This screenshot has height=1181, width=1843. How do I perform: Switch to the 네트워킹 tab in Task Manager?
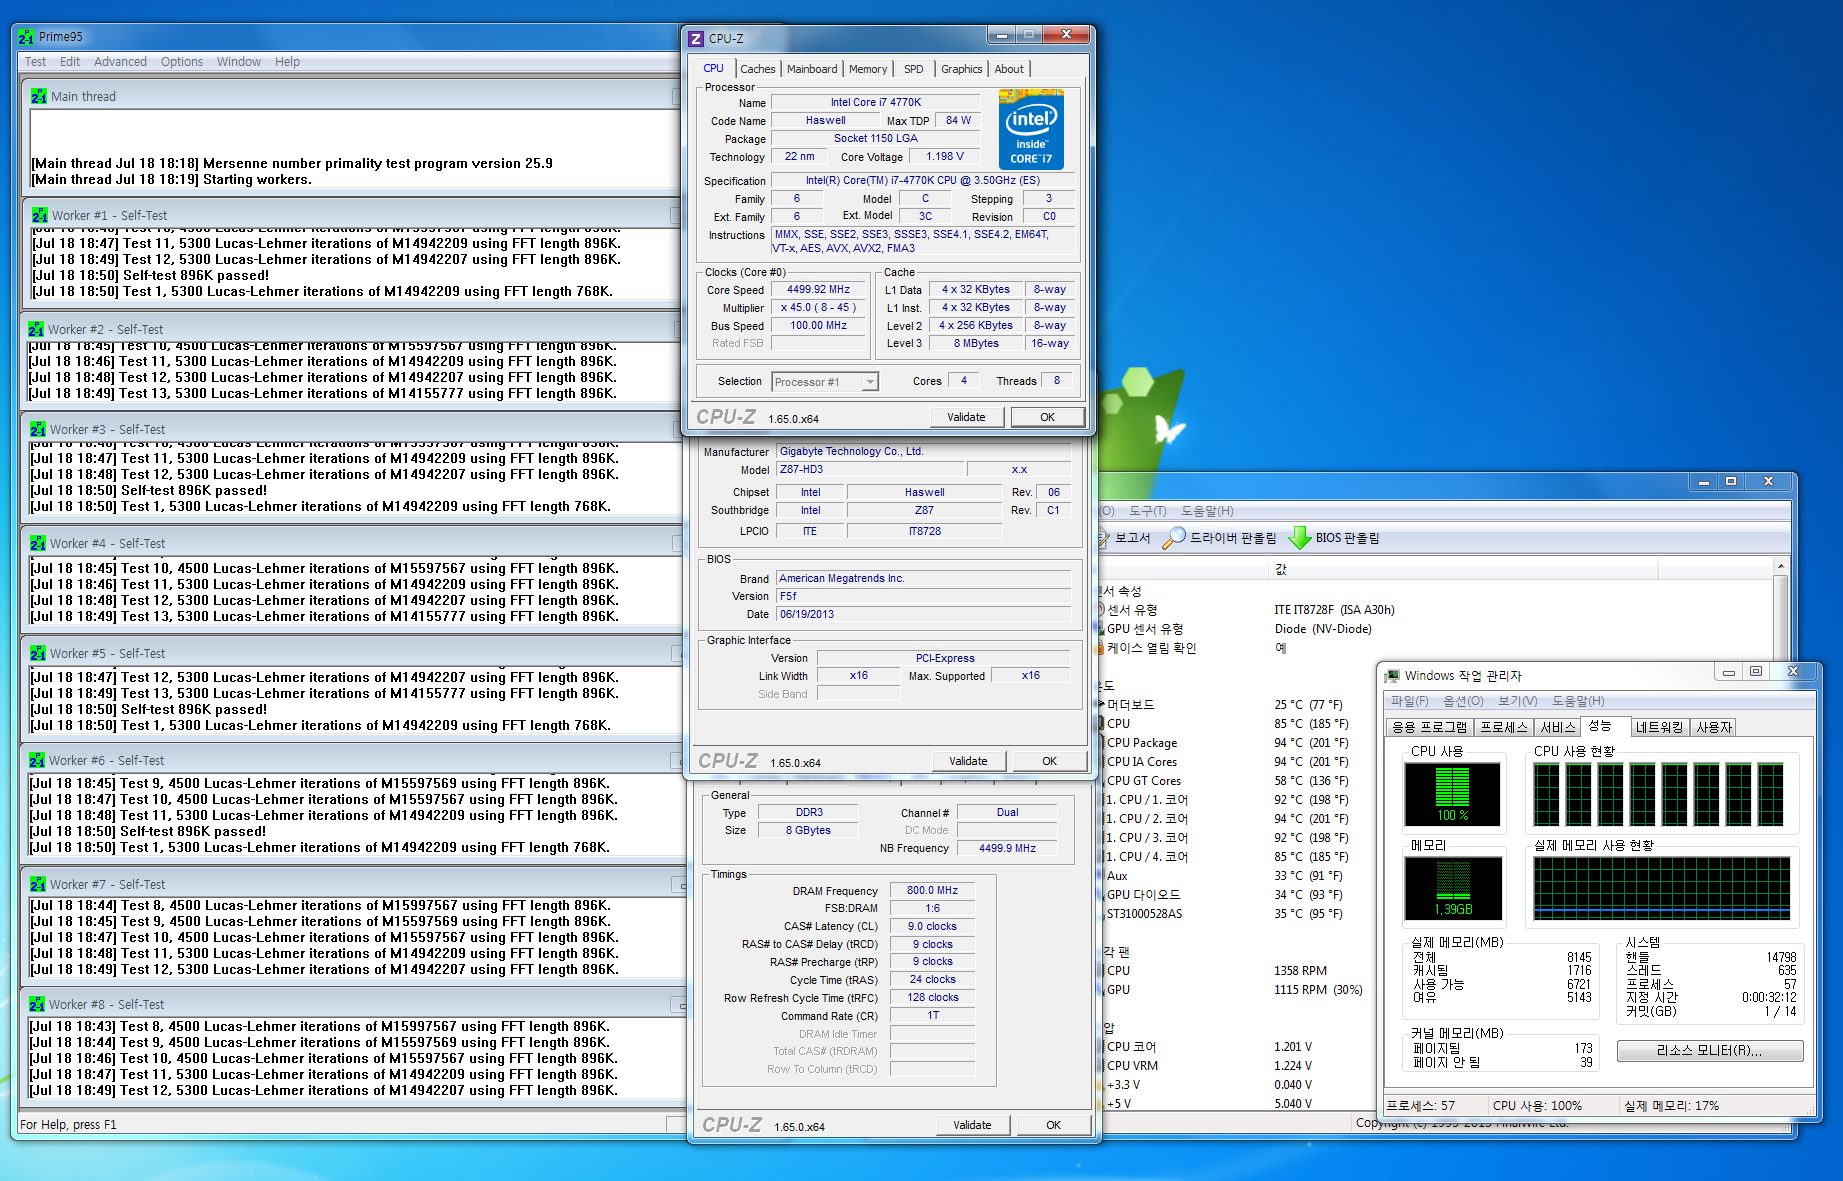(x=1660, y=727)
